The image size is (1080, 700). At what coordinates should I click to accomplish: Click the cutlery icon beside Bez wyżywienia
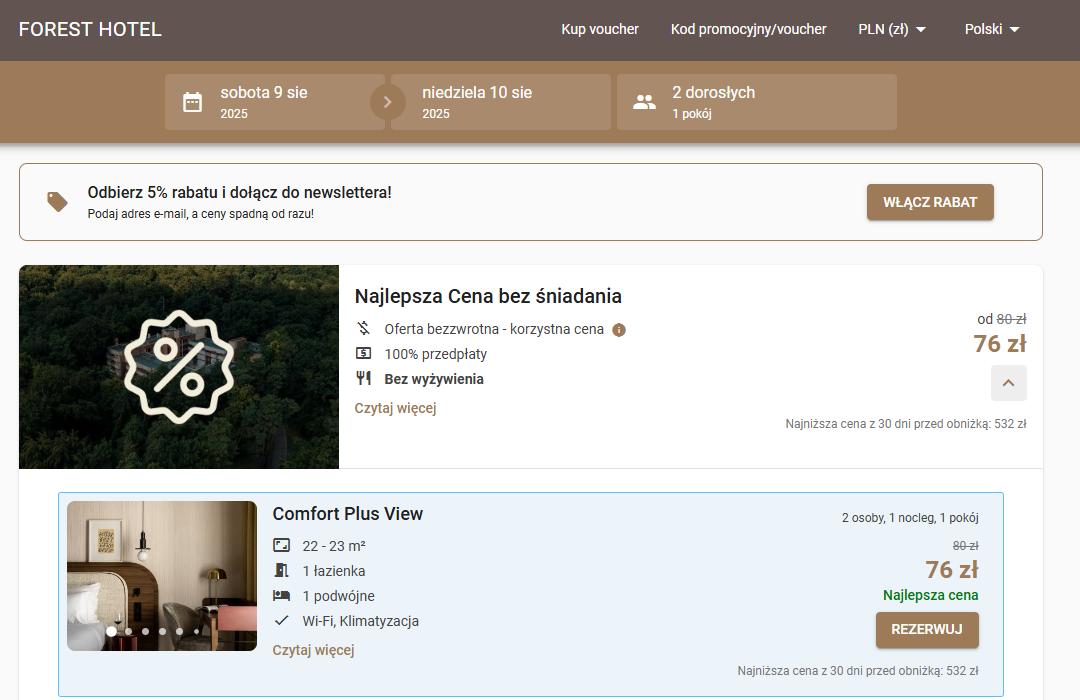click(364, 378)
